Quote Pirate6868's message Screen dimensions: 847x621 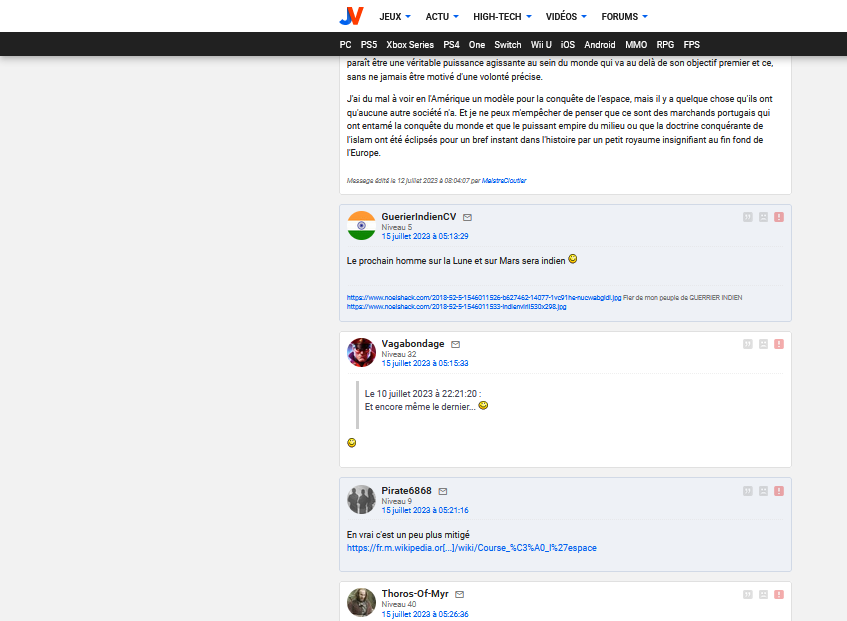(748, 491)
